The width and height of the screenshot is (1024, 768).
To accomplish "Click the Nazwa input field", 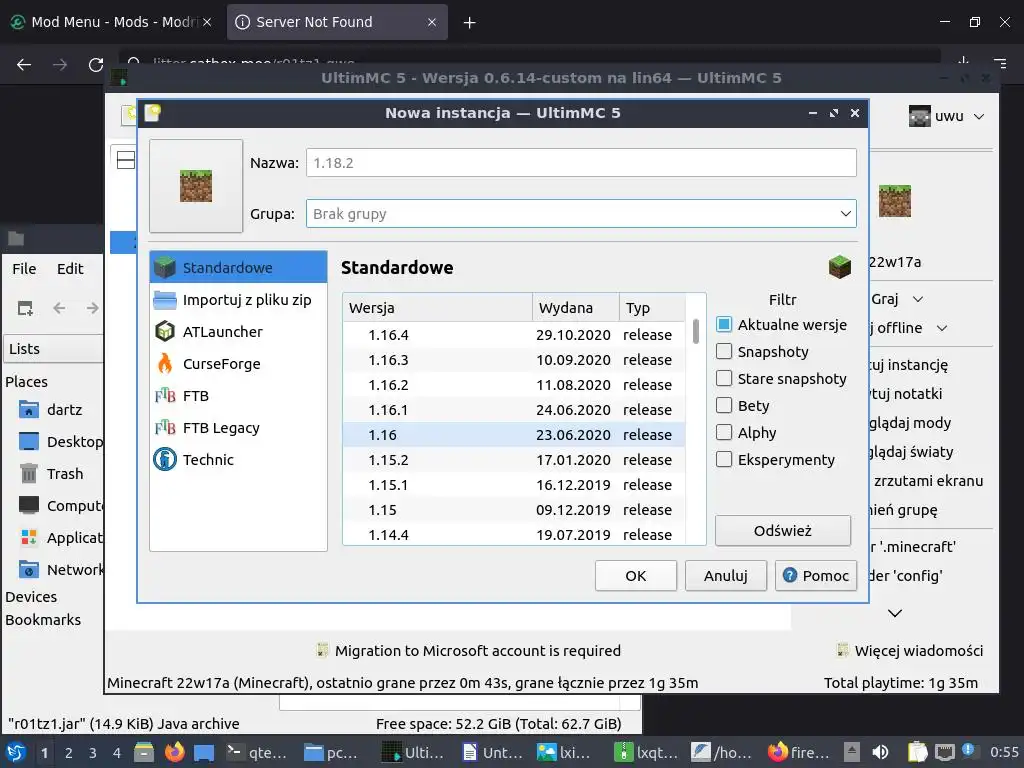I will coord(581,163).
